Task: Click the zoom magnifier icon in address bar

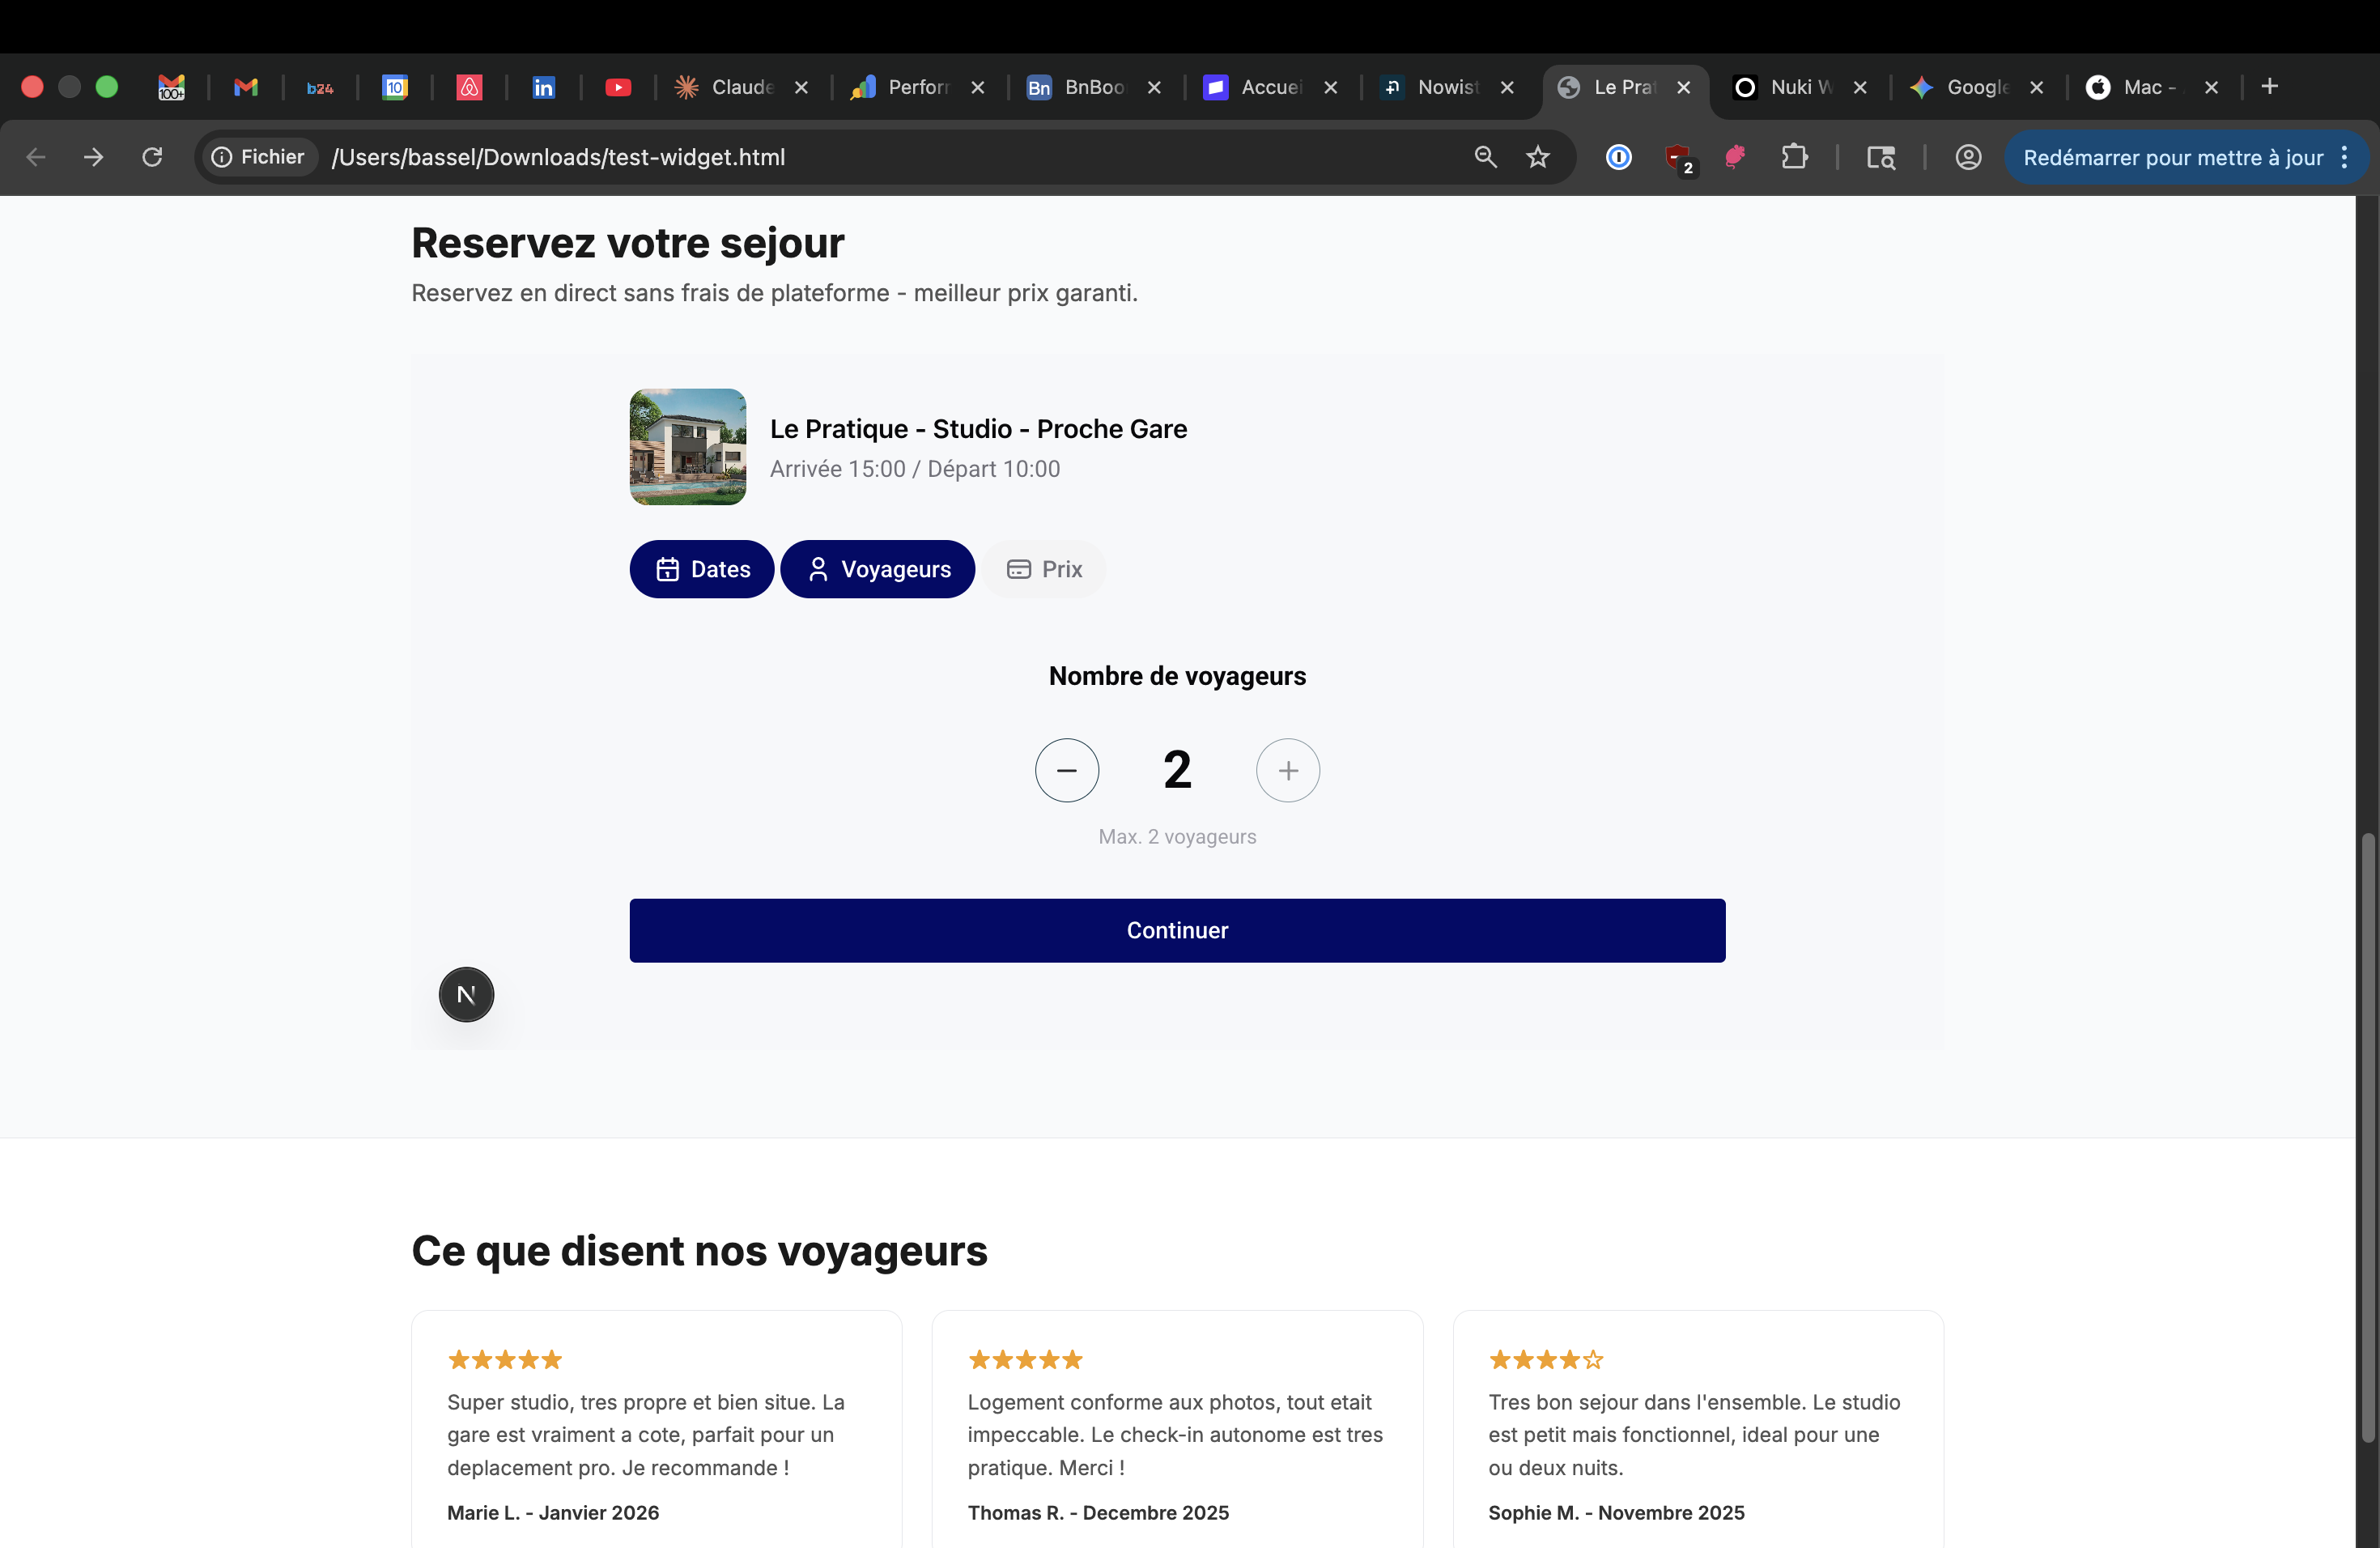Action: pos(1486,157)
